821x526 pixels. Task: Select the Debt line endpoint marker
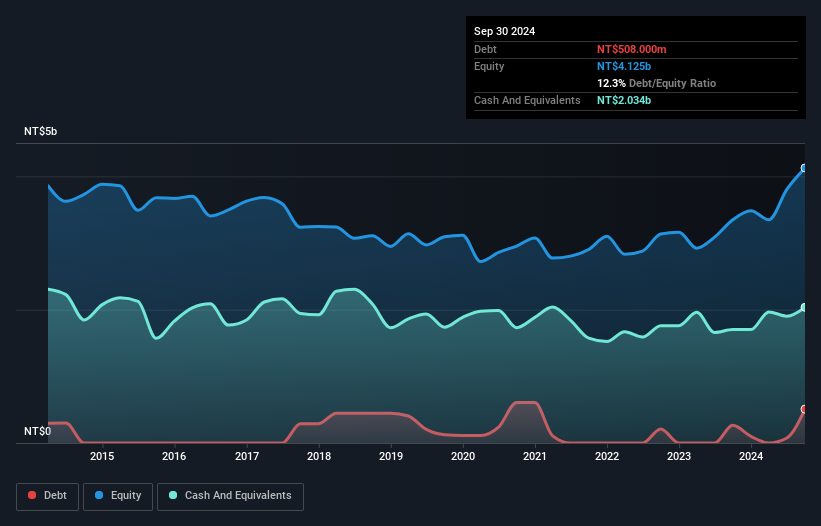804,409
